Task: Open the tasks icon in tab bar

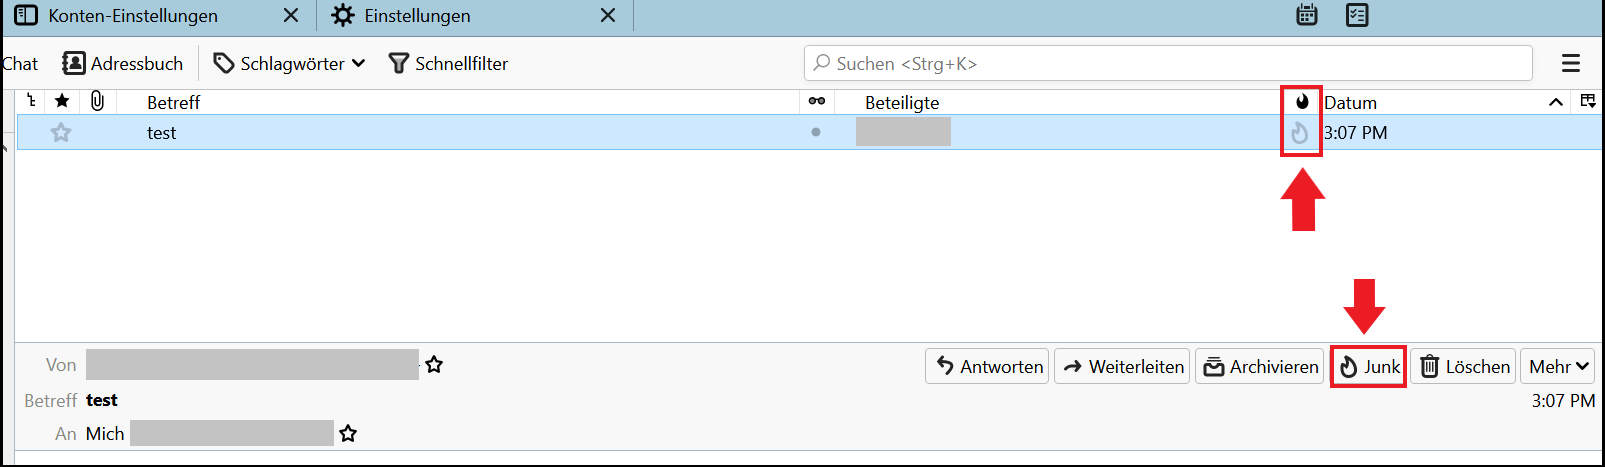Action: pyautogui.click(x=1357, y=15)
